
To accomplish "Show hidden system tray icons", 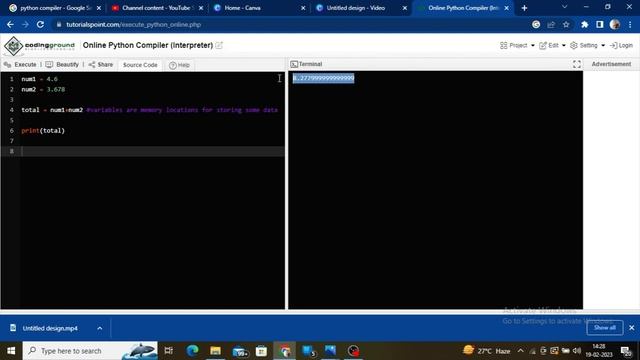I will 520,351.
